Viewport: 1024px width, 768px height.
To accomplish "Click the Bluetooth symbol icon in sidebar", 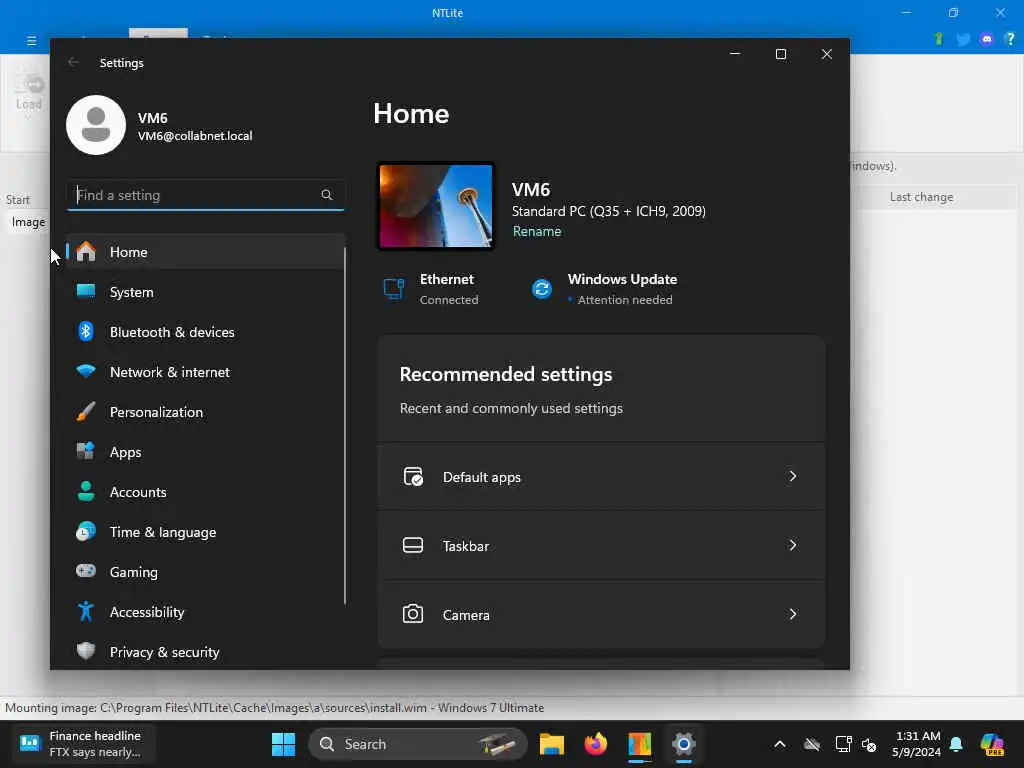I will (86, 331).
